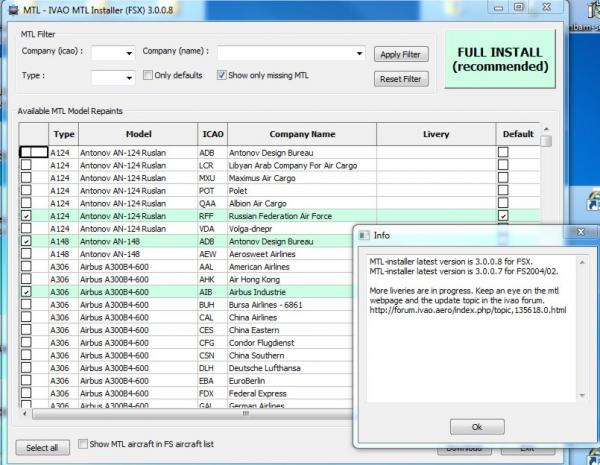This screenshot has width=600, height=465.
Task: Click the FULL INSTALL (recommended) button
Action: [x=500, y=59]
